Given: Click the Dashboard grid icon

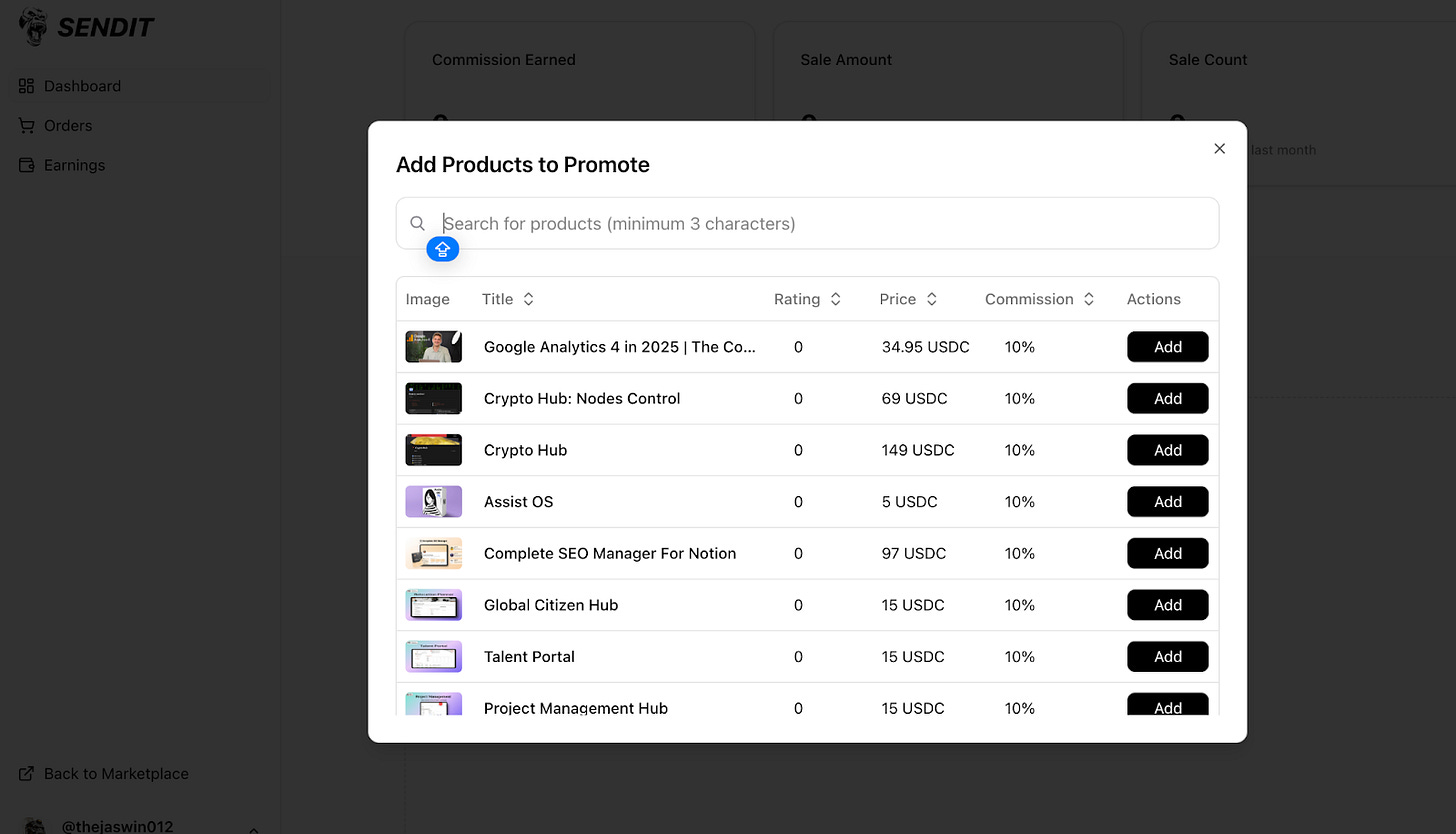Looking at the screenshot, I should pos(27,86).
